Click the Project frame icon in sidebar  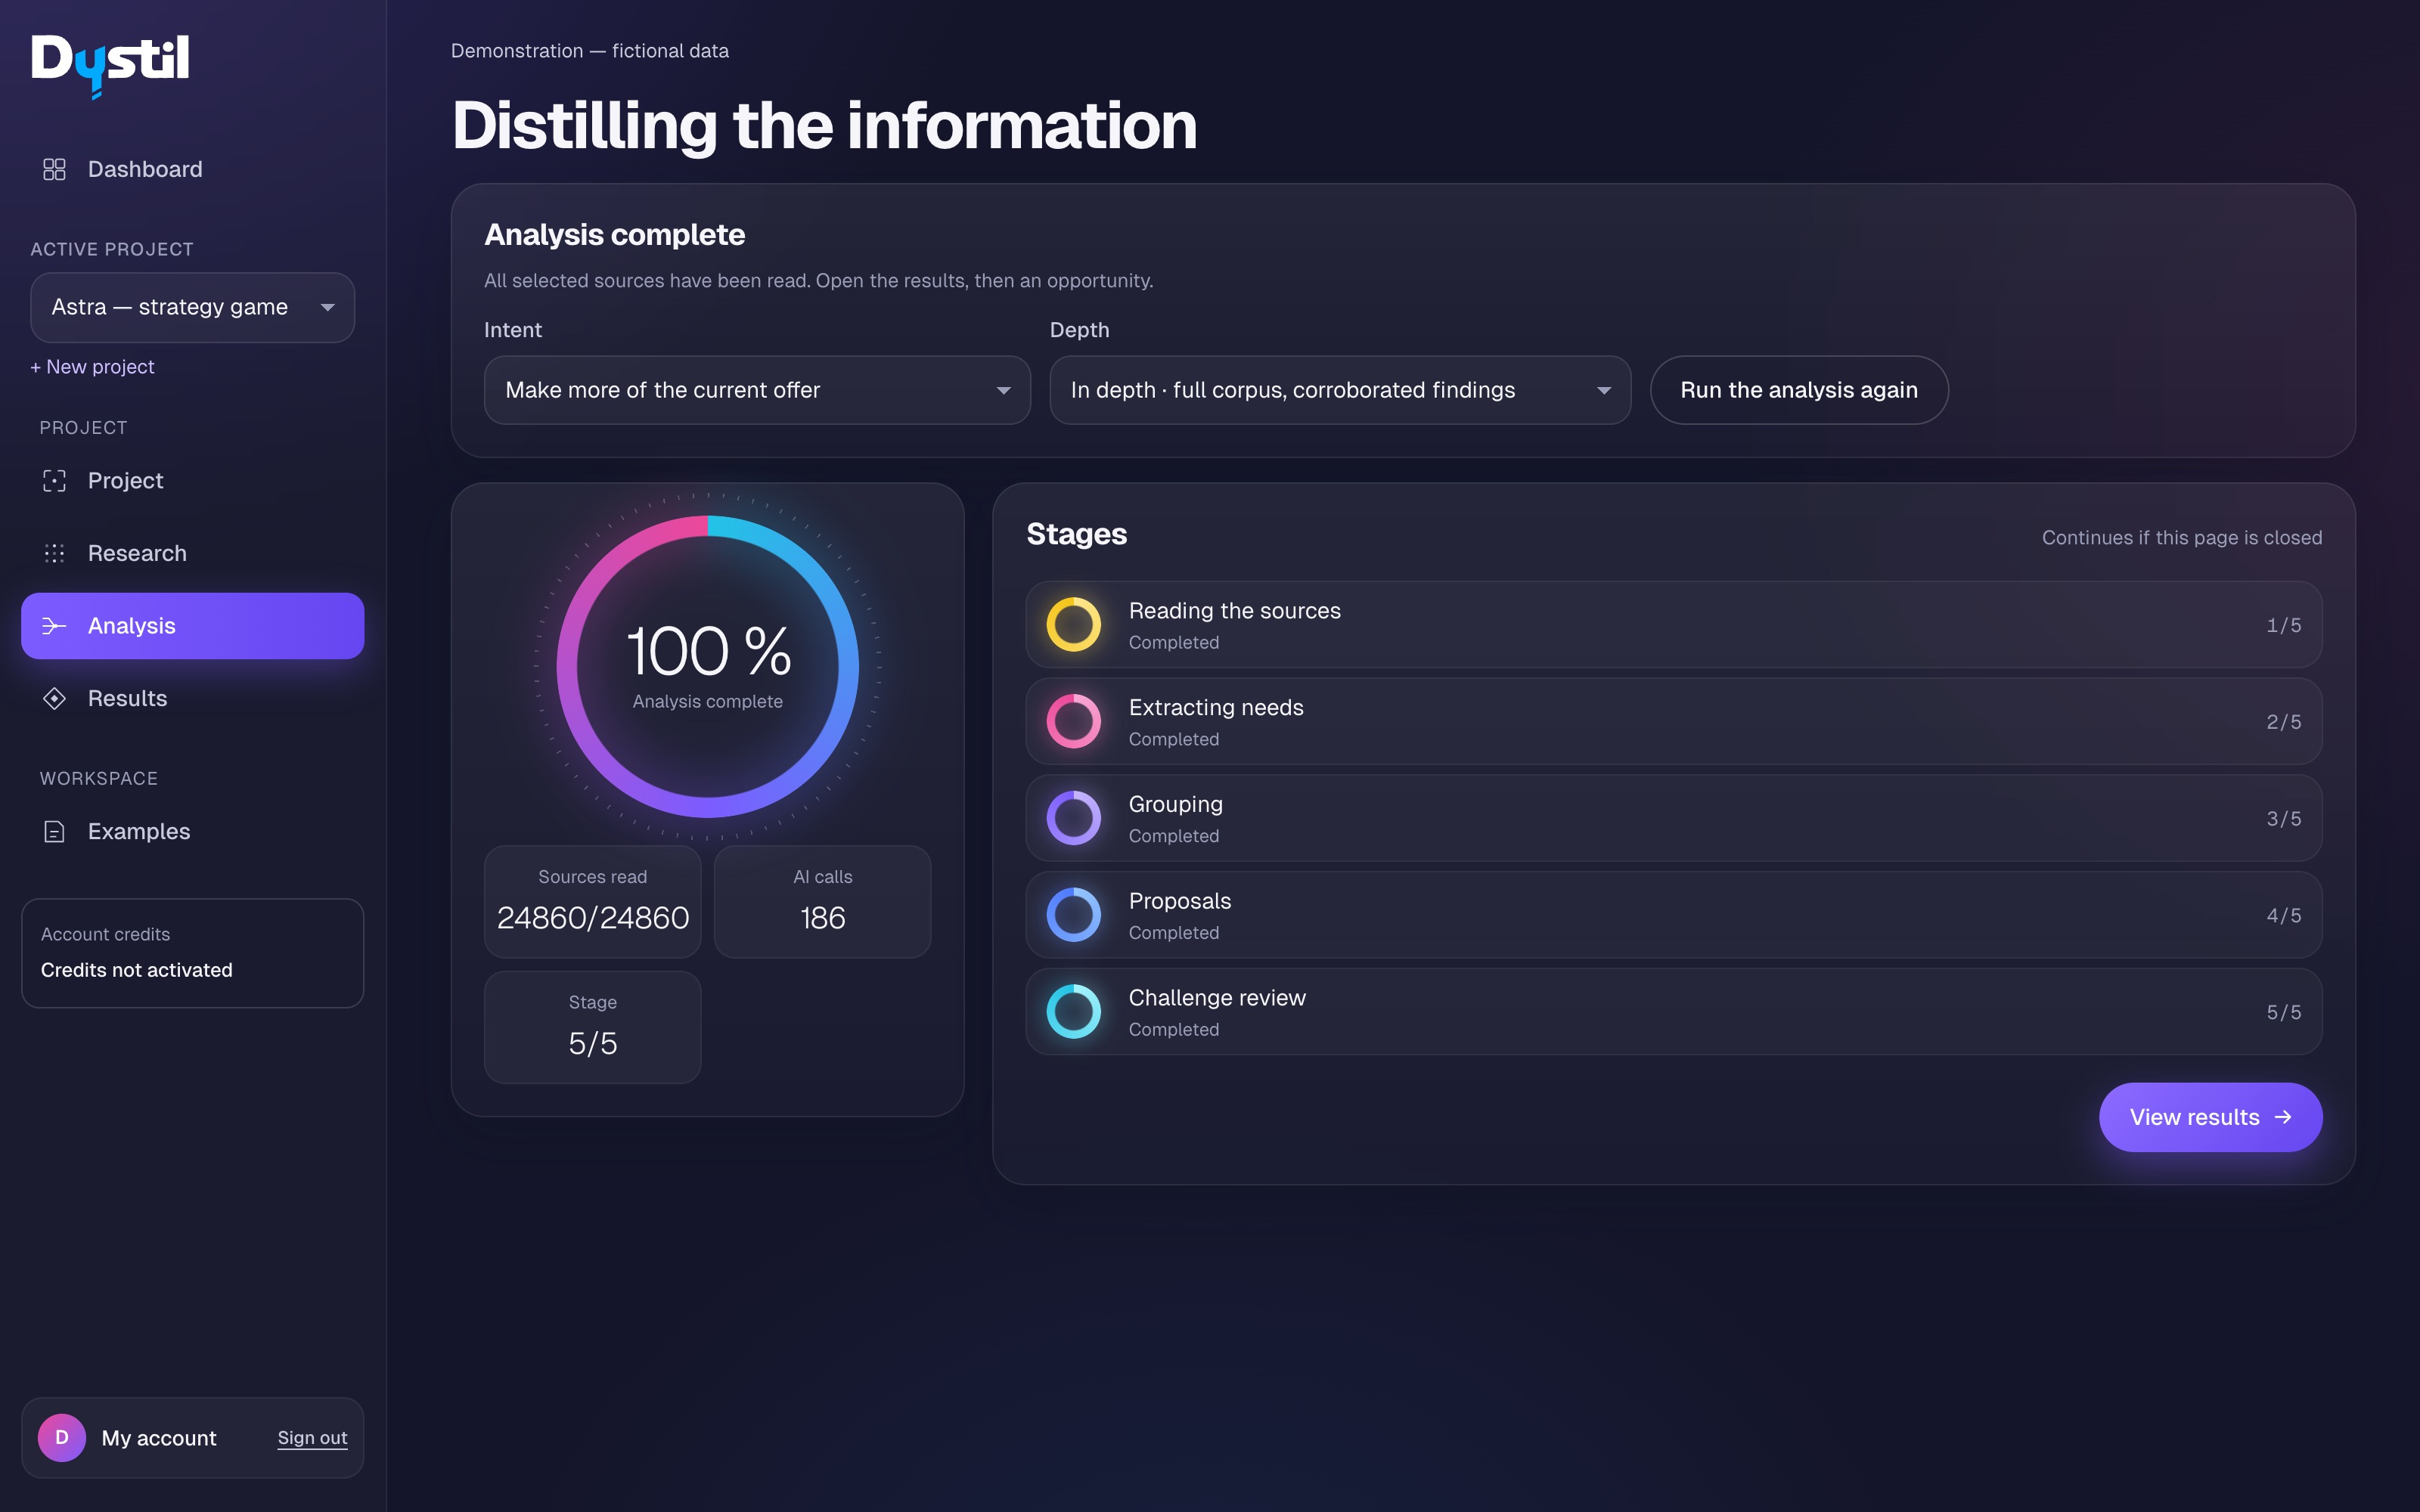pos(54,481)
